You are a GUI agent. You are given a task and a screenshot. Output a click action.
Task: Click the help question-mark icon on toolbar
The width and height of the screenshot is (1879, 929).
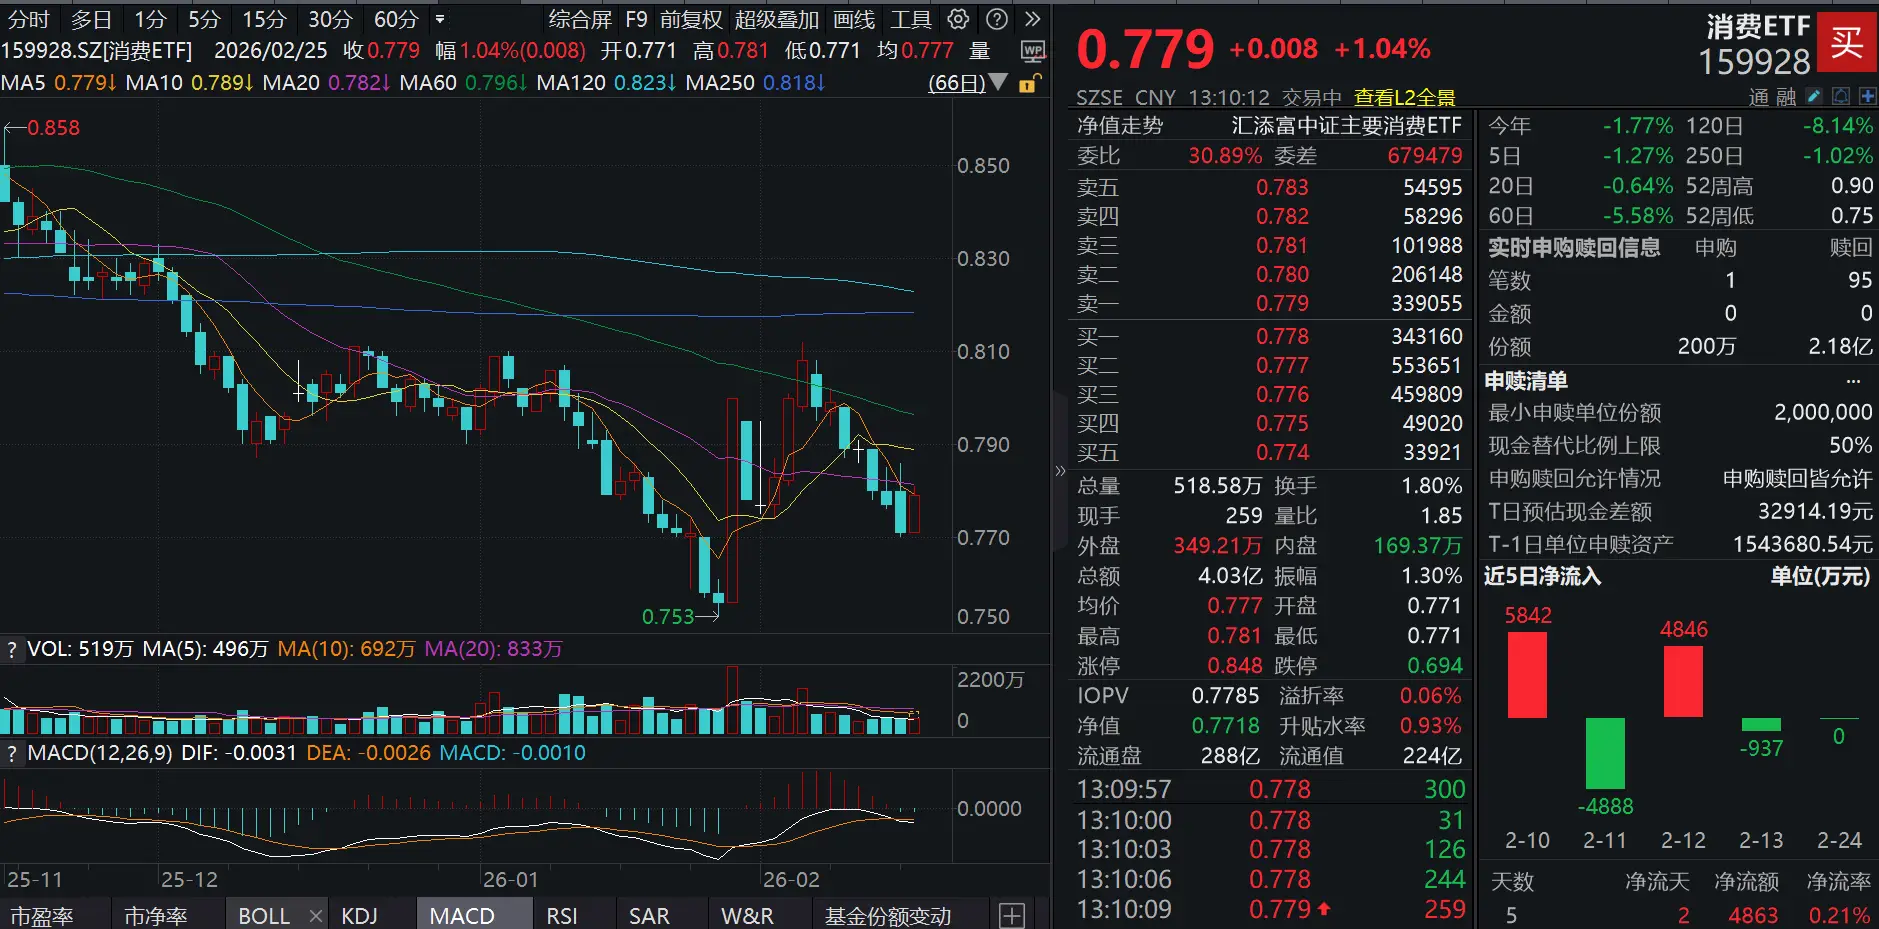(996, 19)
